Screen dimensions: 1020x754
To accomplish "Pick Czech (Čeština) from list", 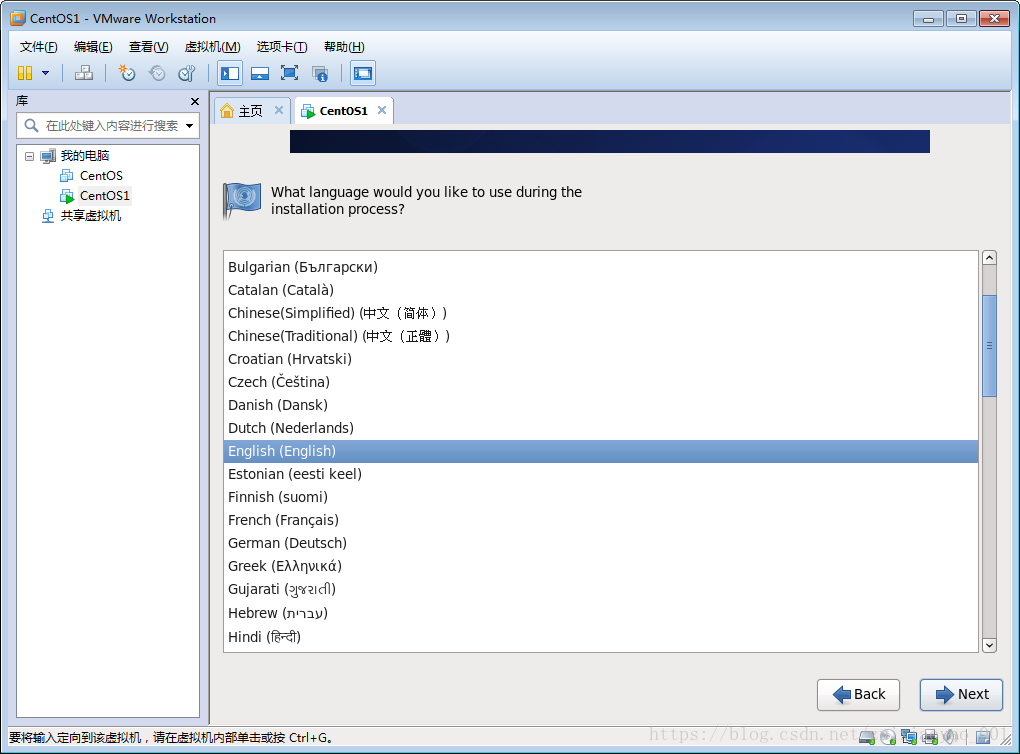I will pos(600,382).
